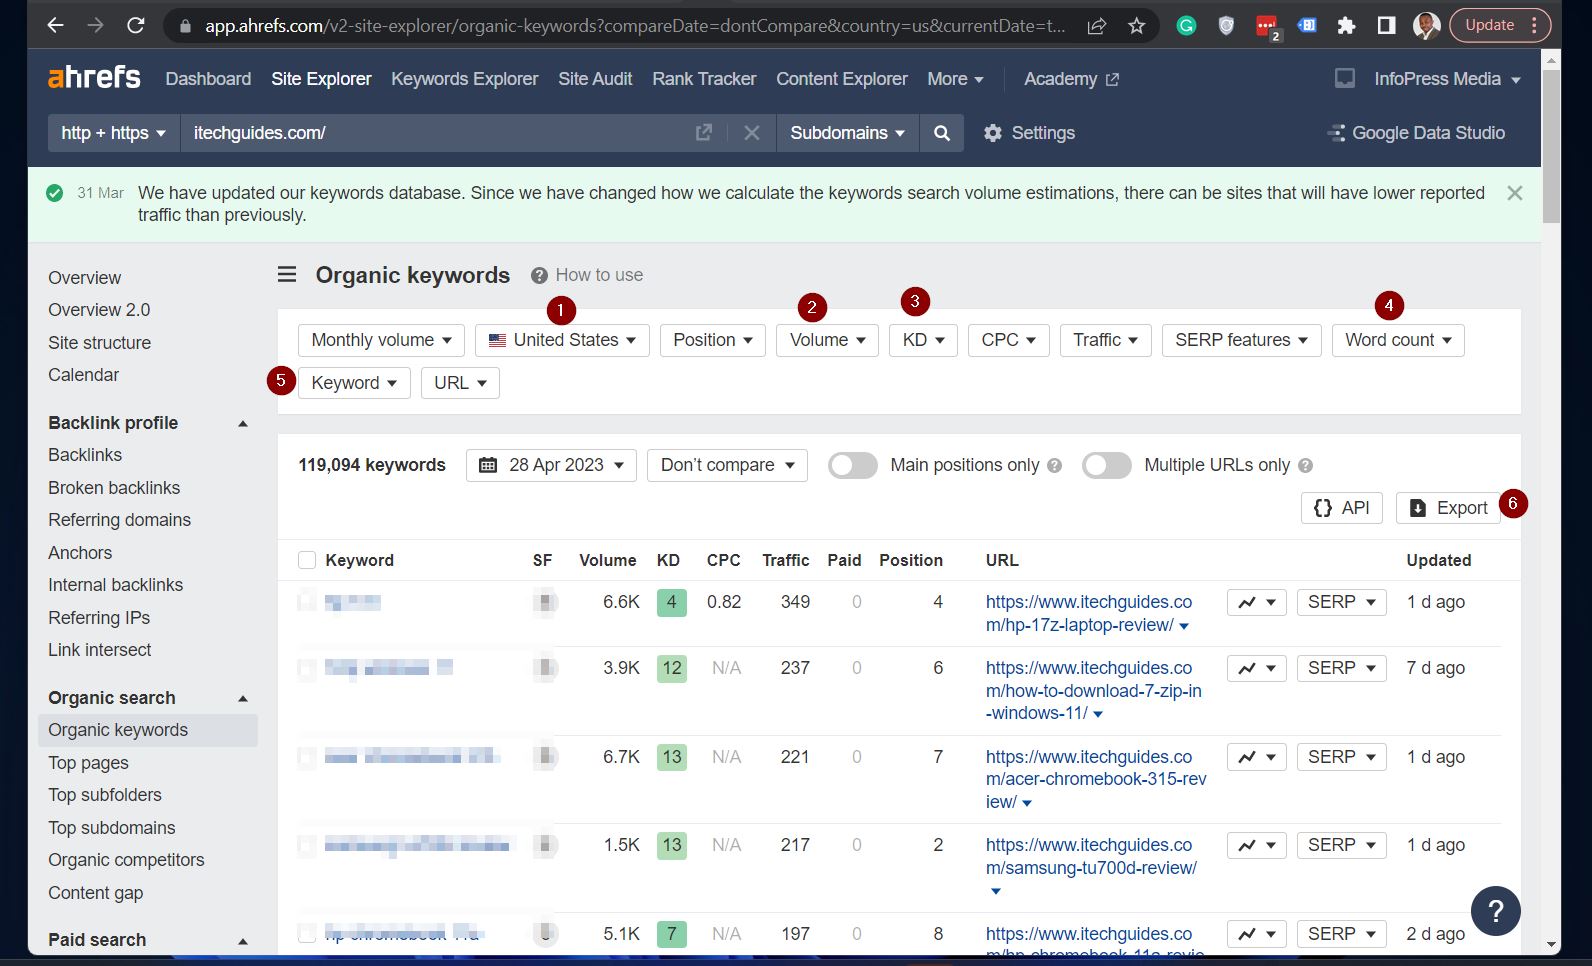Open the hp-17z-laptop-review URL link
The width and height of the screenshot is (1592, 966).
pos(1088,613)
